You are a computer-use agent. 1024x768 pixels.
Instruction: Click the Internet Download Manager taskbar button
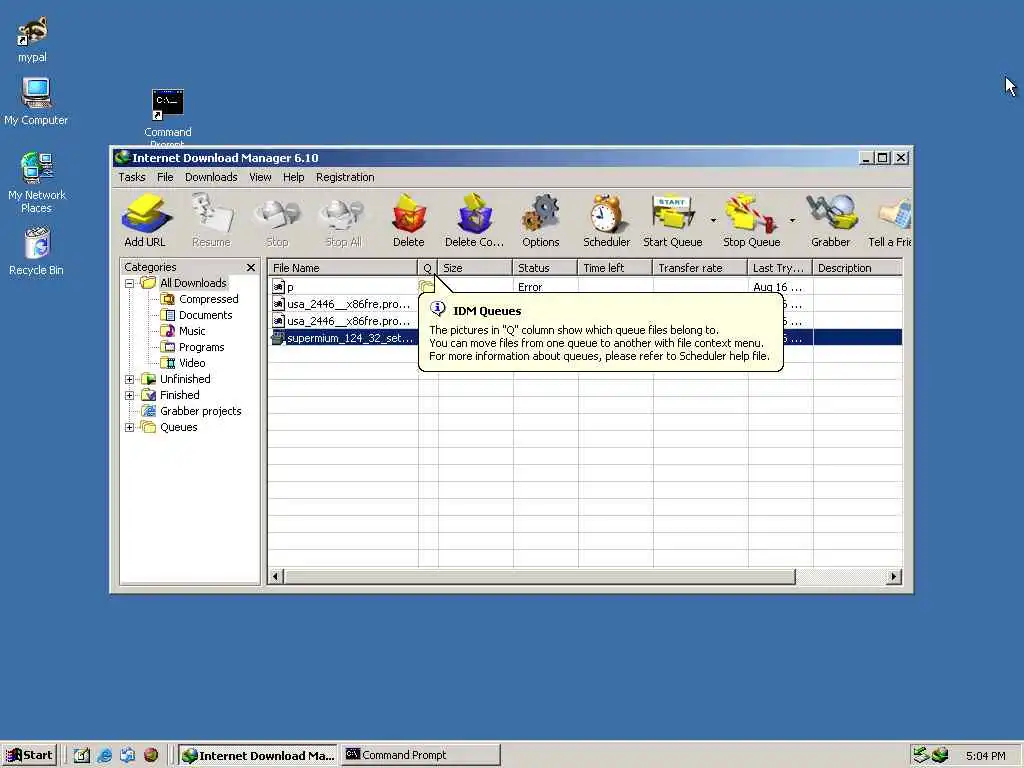259,755
